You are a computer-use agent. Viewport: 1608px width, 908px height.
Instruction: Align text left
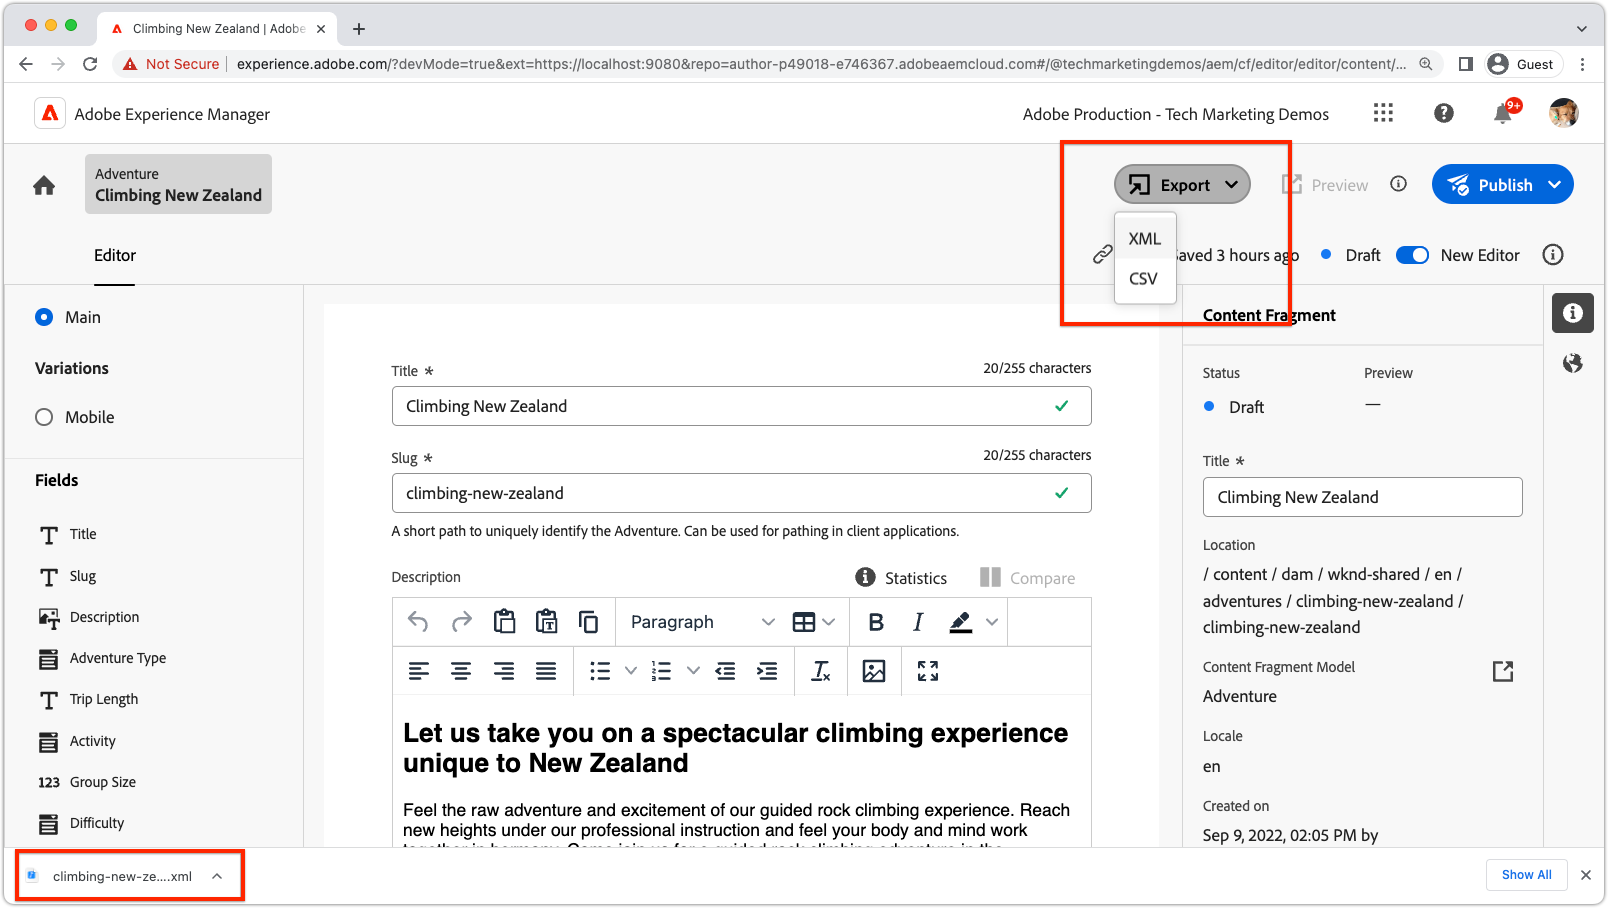coord(419,671)
